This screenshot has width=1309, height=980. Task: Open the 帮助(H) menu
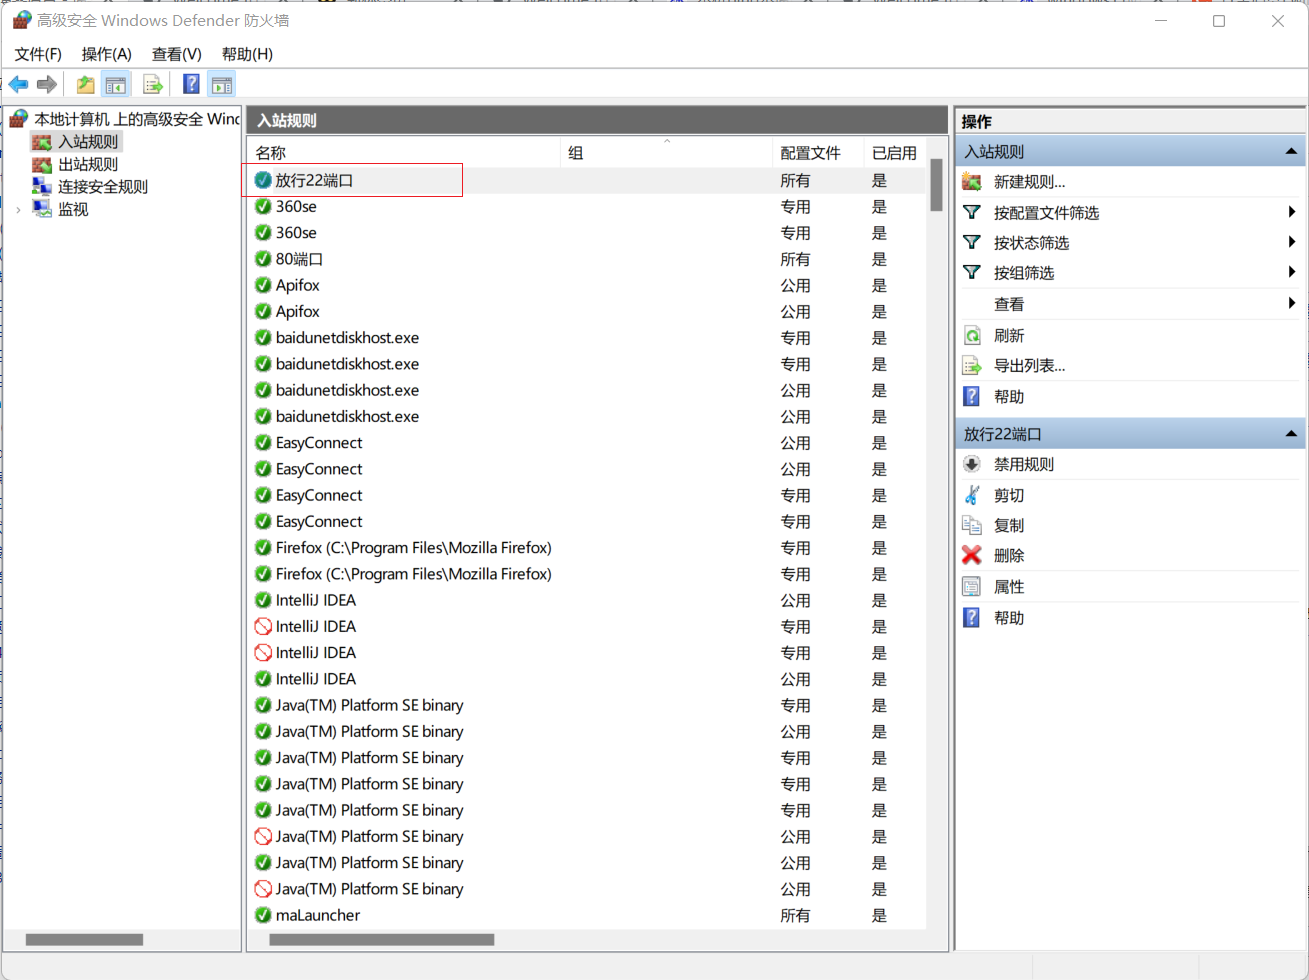point(247,54)
